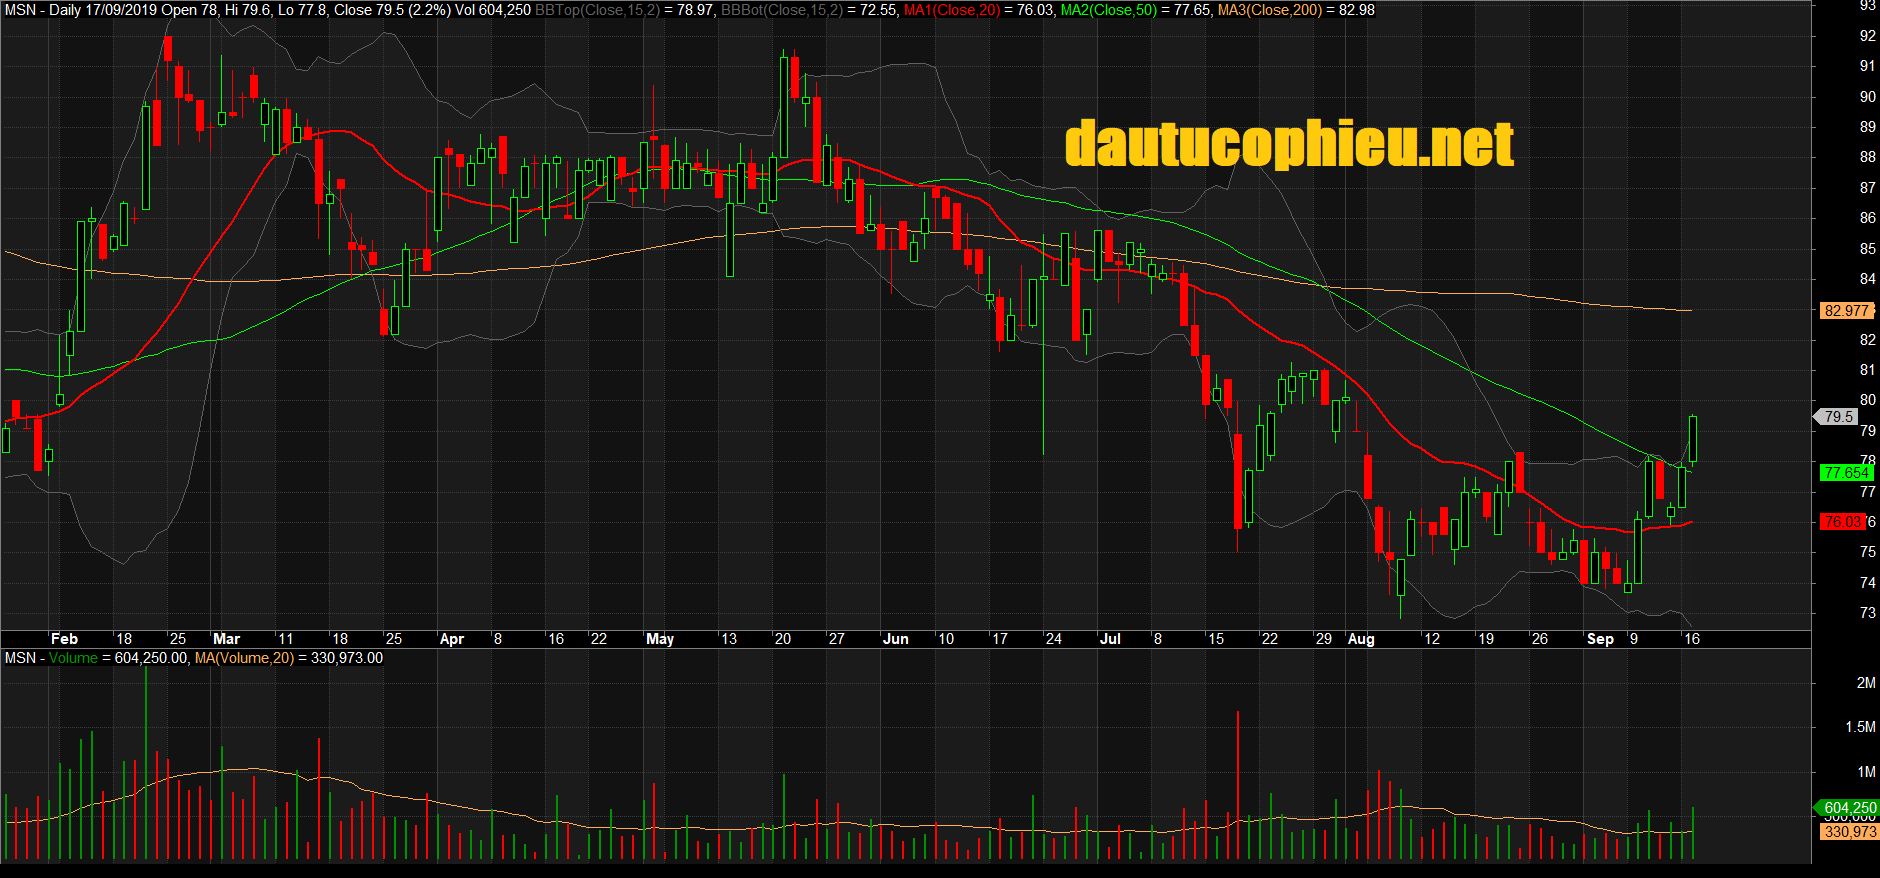Click the orange 330,973 volume average tag
The height and width of the screenshot is (878, 1880).
1849,832
